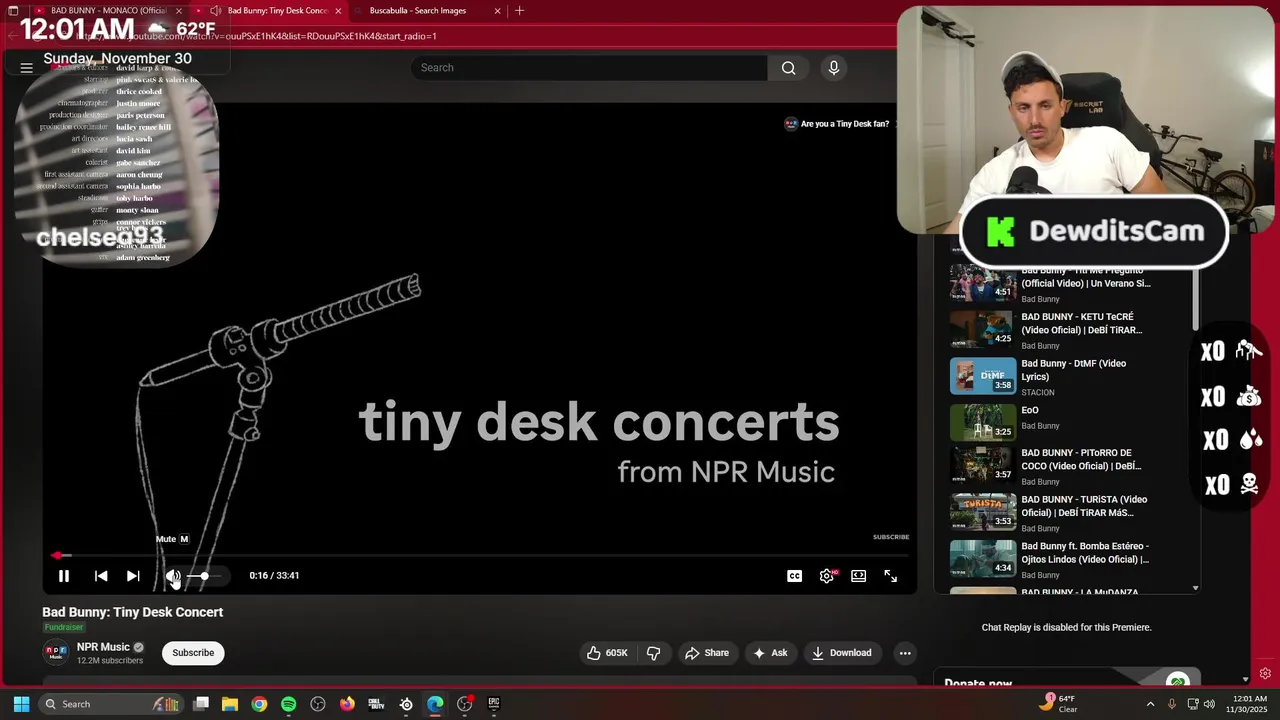Image resolution: width=1280 pixels, height=720 pixels.
Task: Open the player settings gear
Action: click(x=826, y=576)
